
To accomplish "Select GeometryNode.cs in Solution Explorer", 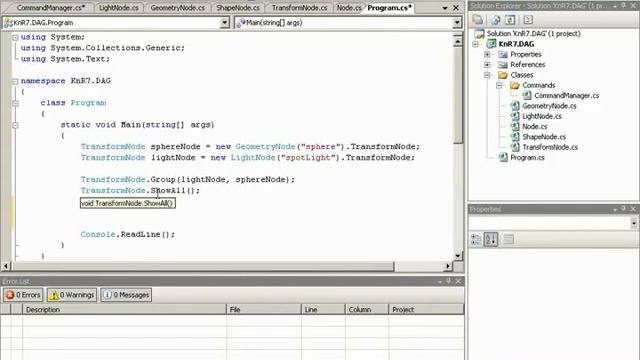I will [x=549, y=106].
